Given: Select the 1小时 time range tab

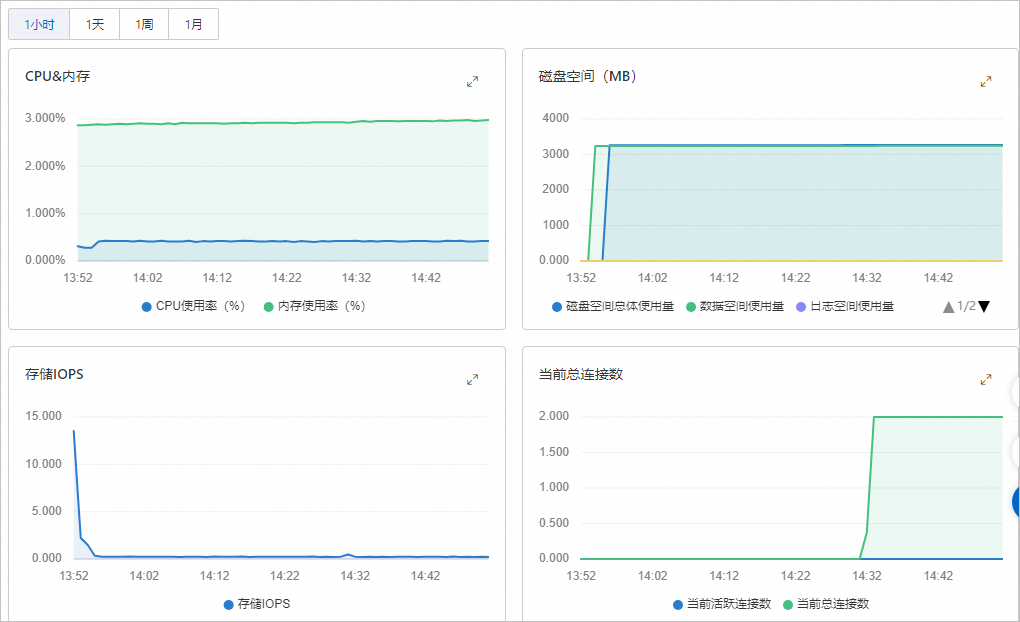Looking at the screenshot, I should click(39, 24).
